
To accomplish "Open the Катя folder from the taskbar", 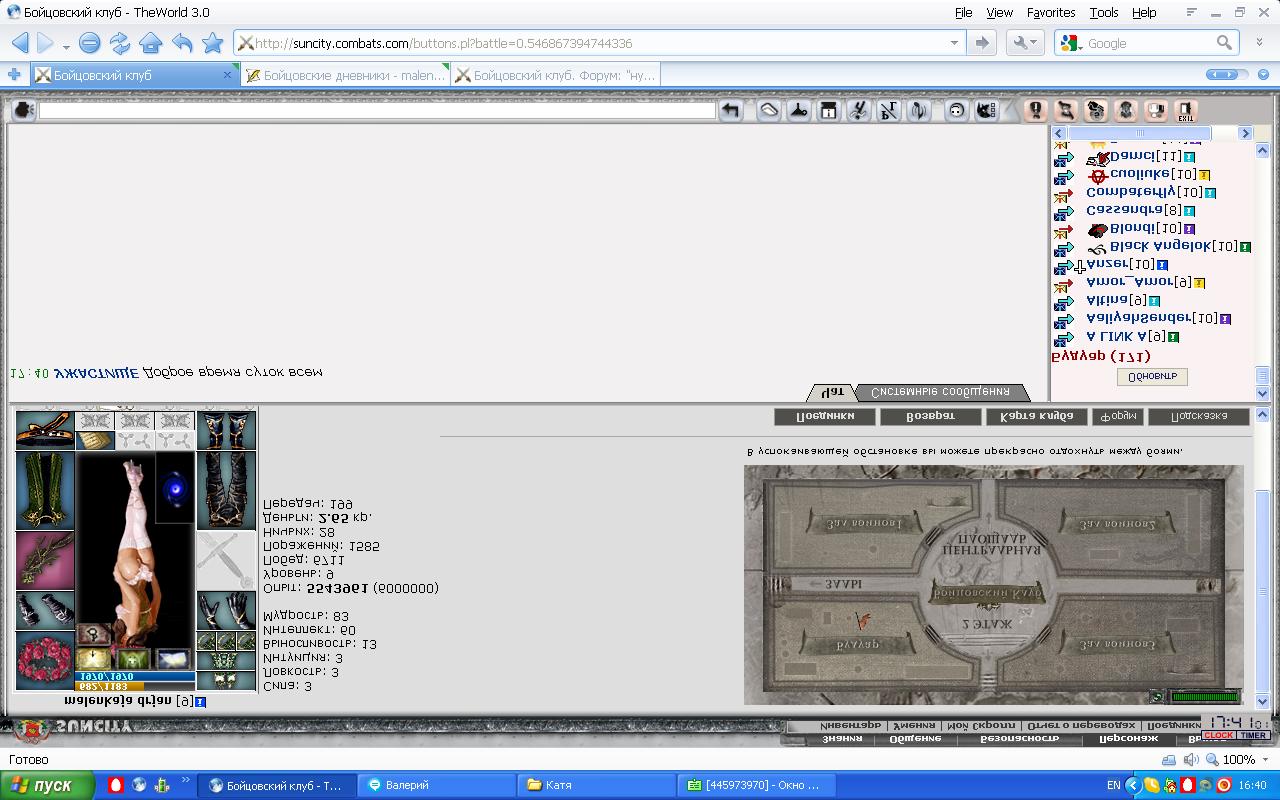I will (x=597, y=785).
